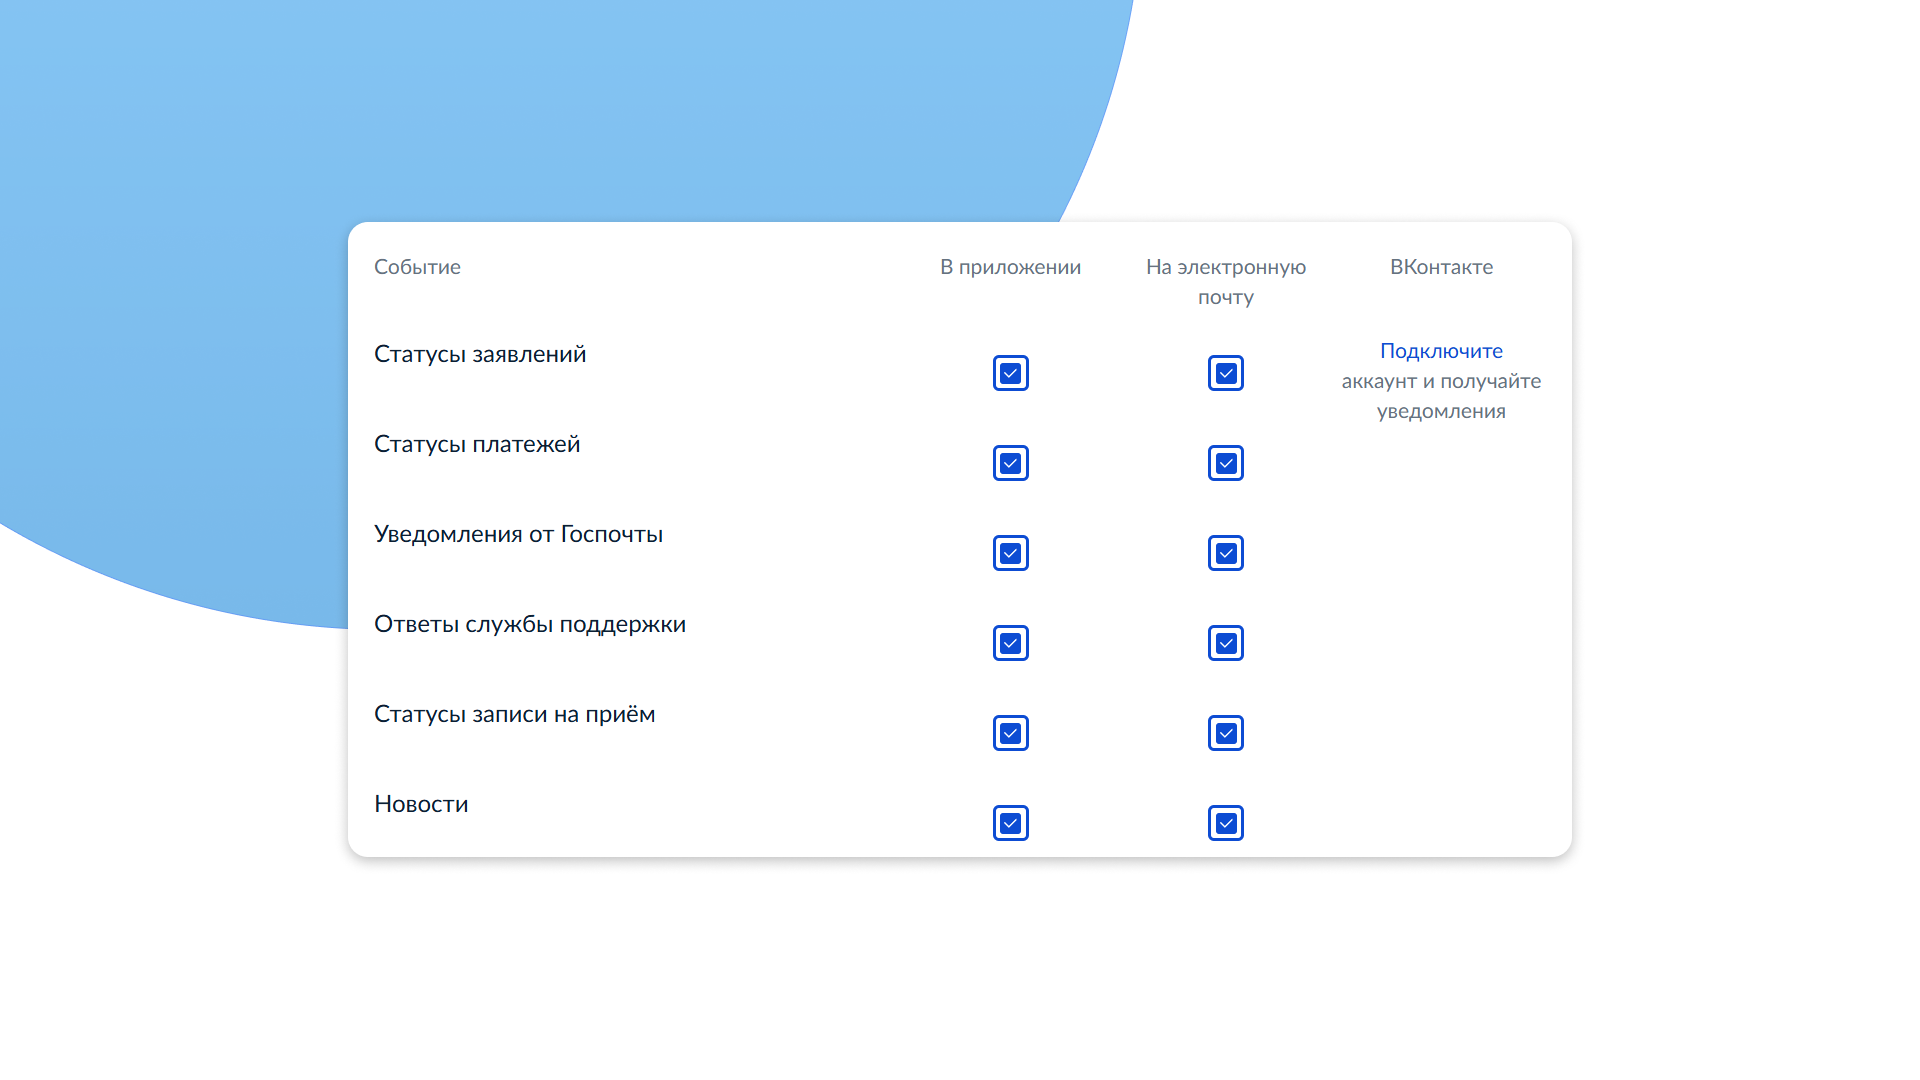The width and height of the screenshot is (1920, 1080).
Task: Toggle email Ответы службы поддержки checkbox
Action: tap(1225, 643)
